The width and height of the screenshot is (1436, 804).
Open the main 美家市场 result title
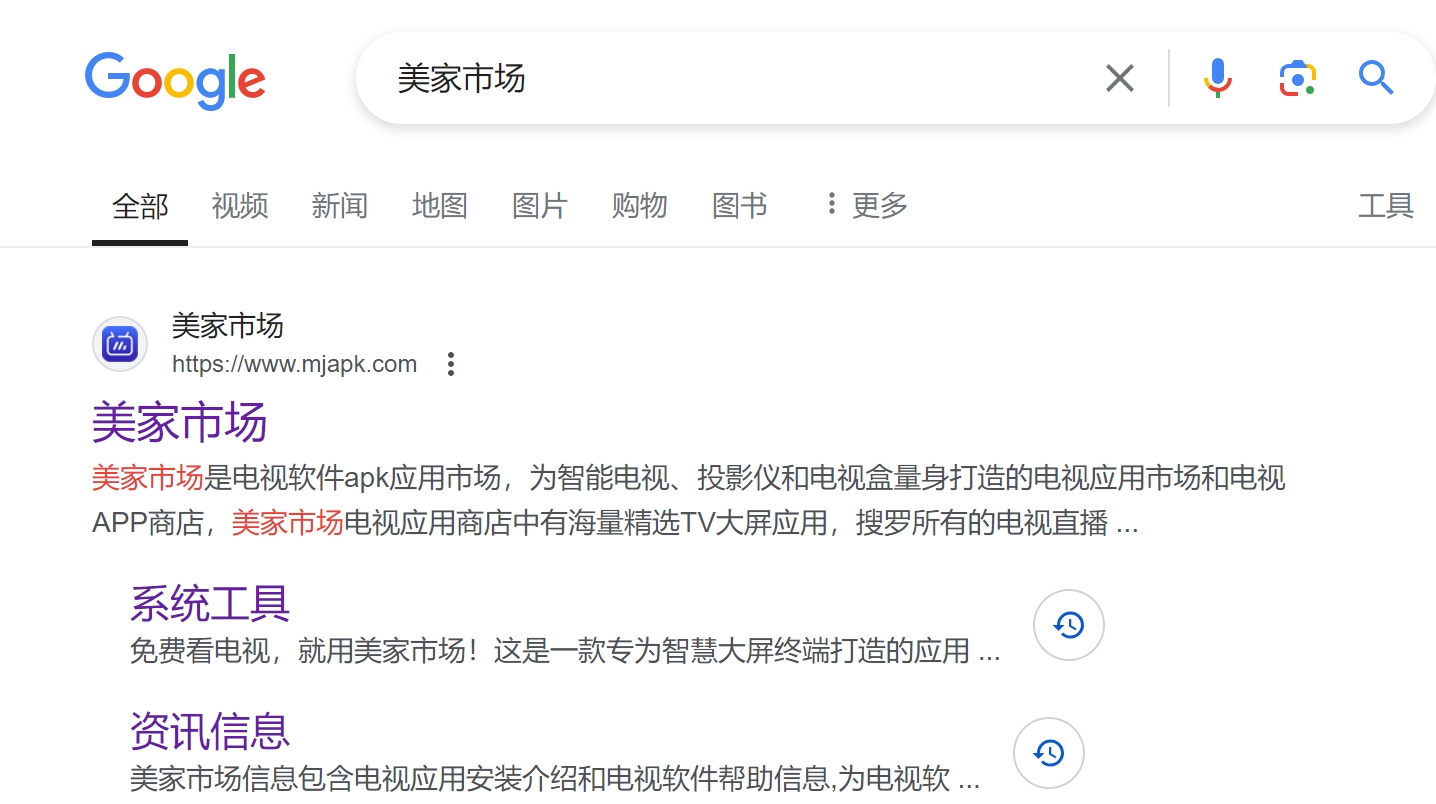coord(179,422)
